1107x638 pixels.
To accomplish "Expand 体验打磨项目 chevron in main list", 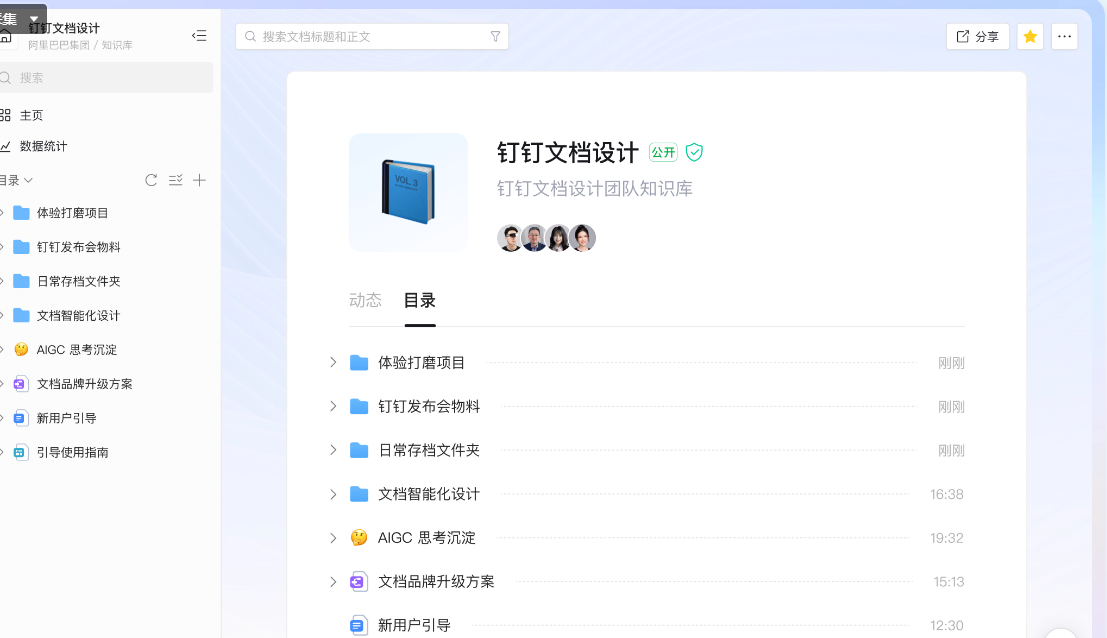I will 333,363.
